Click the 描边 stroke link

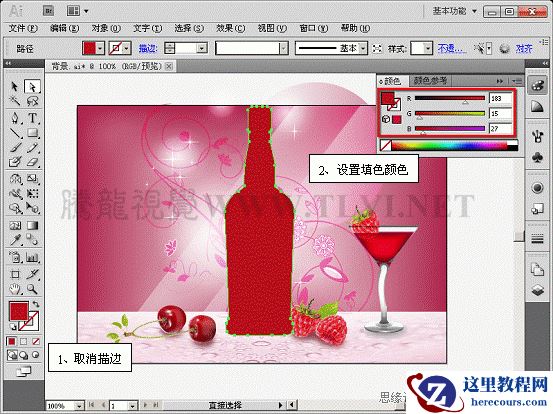tap(148, 48)
